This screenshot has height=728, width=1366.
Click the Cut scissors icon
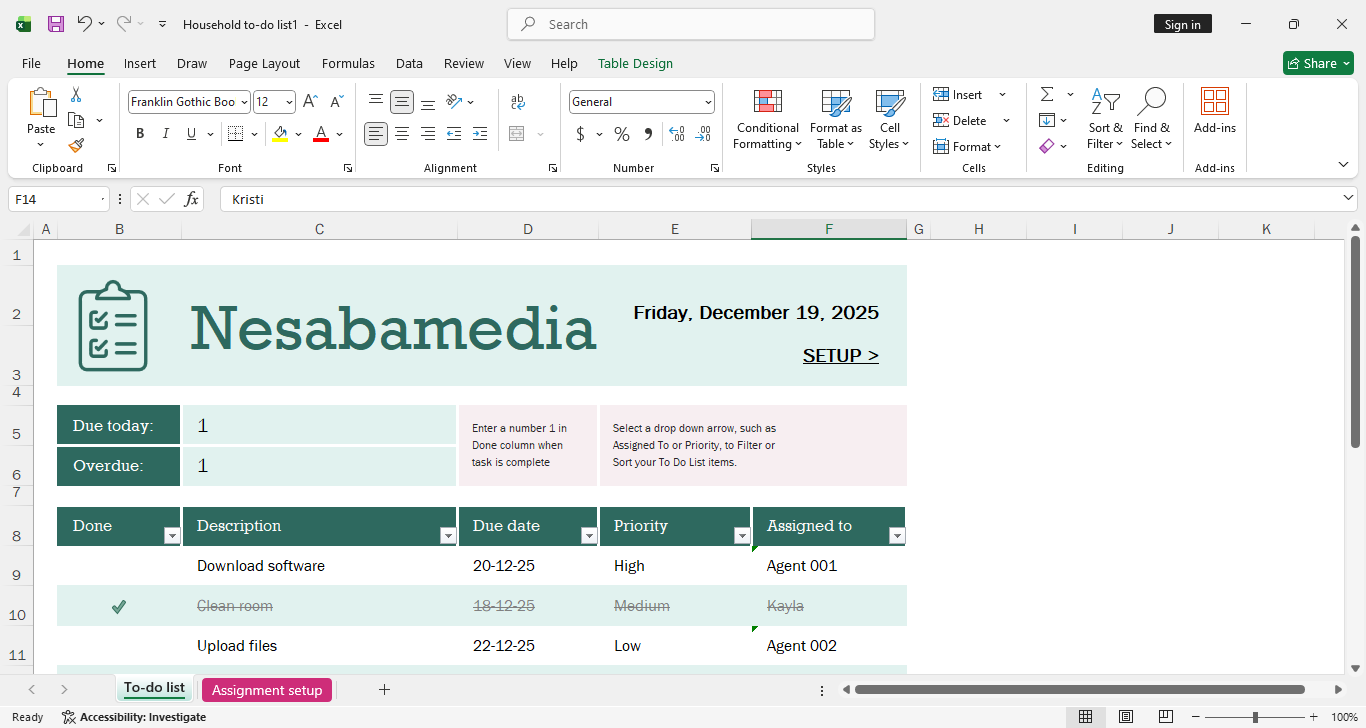point(76,95)
